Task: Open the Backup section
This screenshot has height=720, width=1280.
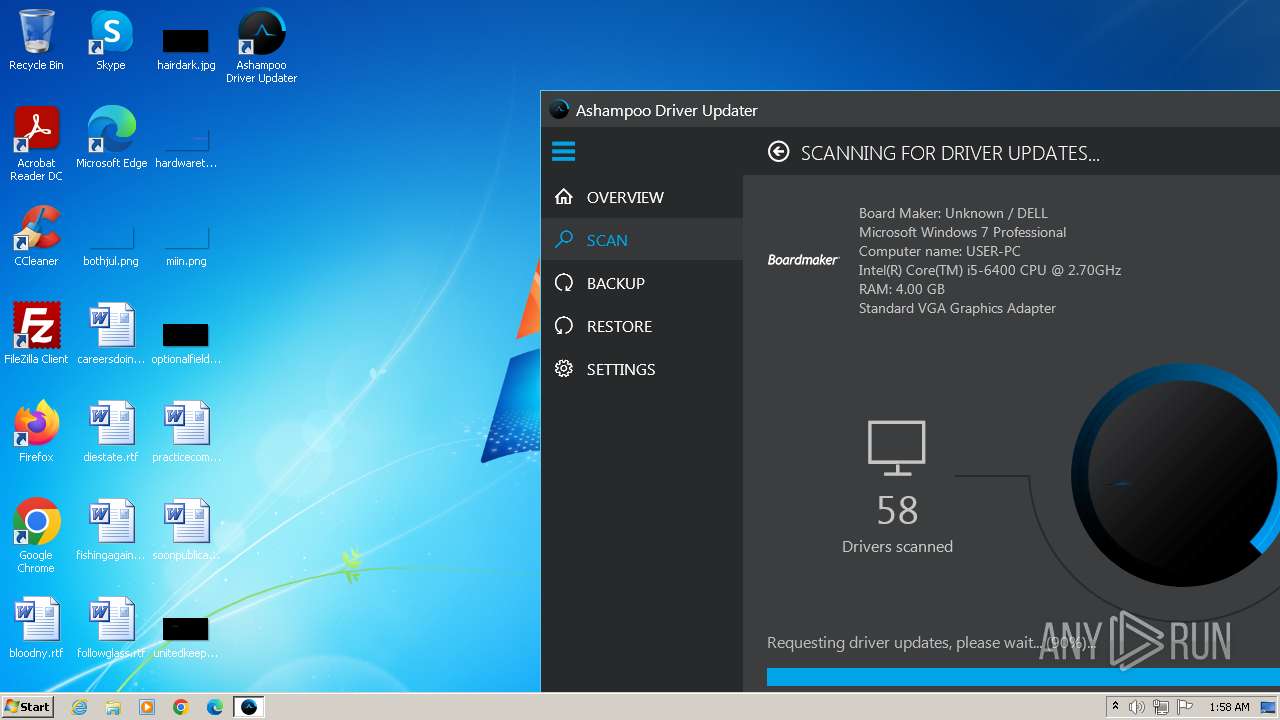Action: [642, 283]
